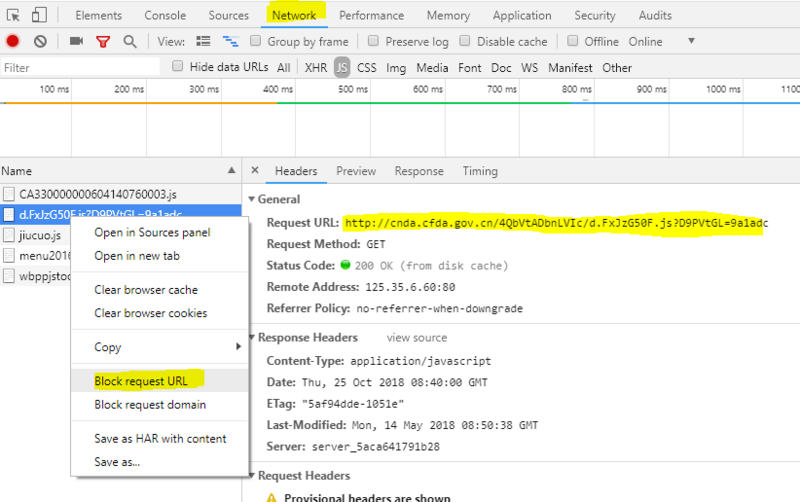Filter requests by Manifest
Image resolution: width=800 pixels, height=502 pixels.
click(x=570, y=67)
